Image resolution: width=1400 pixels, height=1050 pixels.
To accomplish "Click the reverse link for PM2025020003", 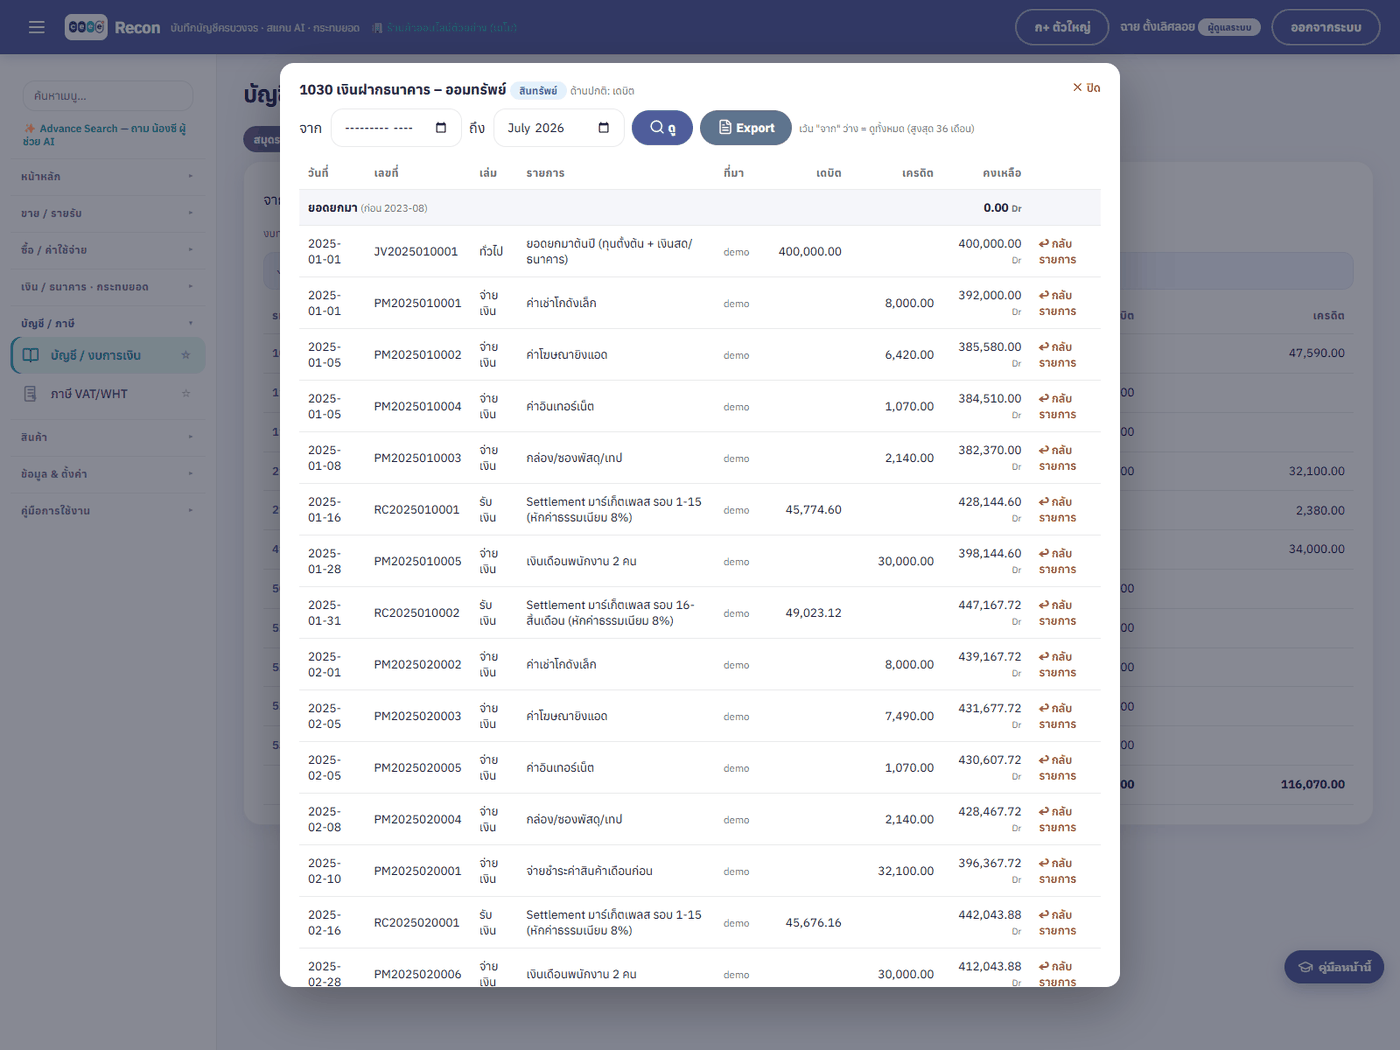I will click(x=1057, y=716).
